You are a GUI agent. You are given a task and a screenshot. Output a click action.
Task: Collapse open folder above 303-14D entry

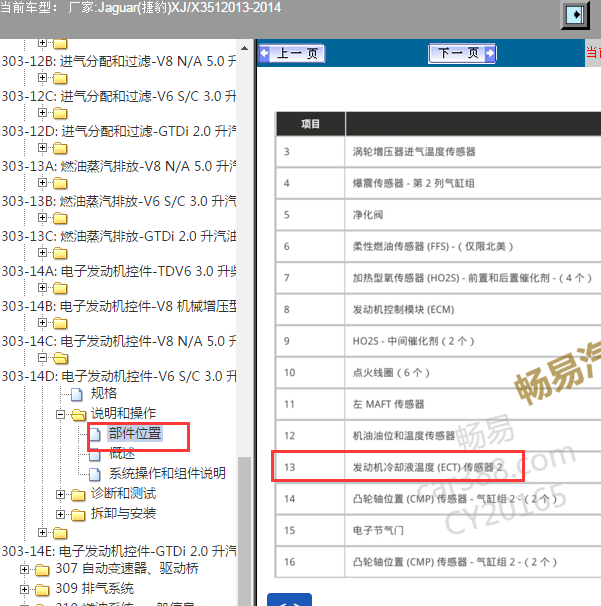tap(43, 357)
